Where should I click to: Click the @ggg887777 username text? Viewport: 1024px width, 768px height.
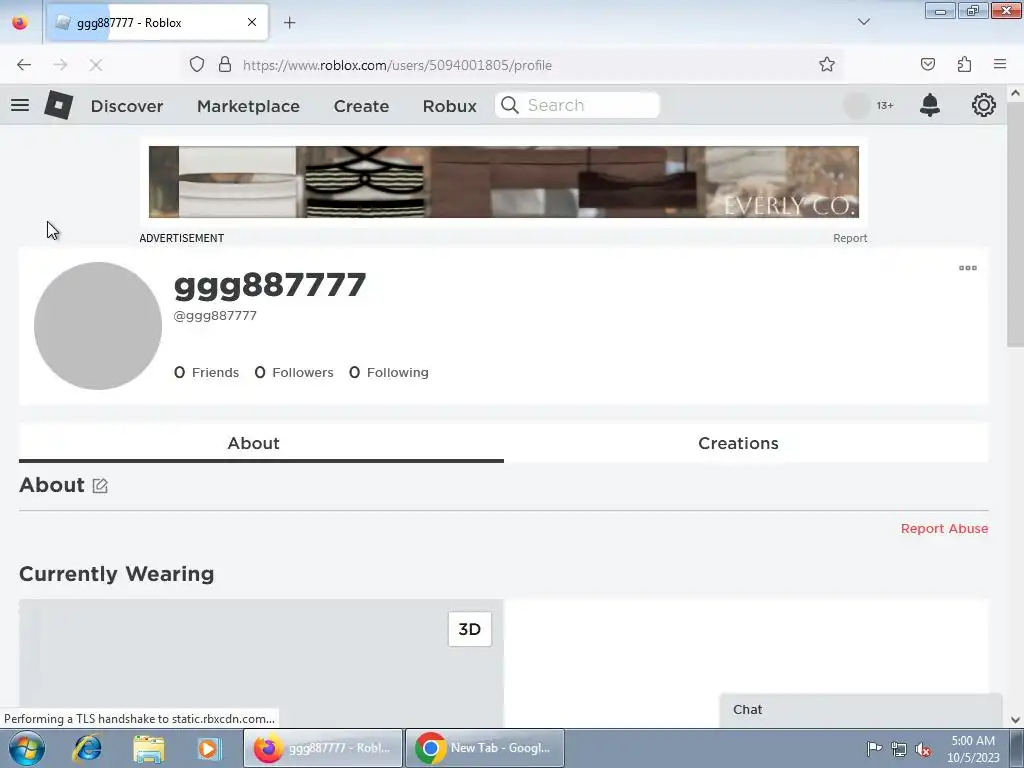pos(215,315)
